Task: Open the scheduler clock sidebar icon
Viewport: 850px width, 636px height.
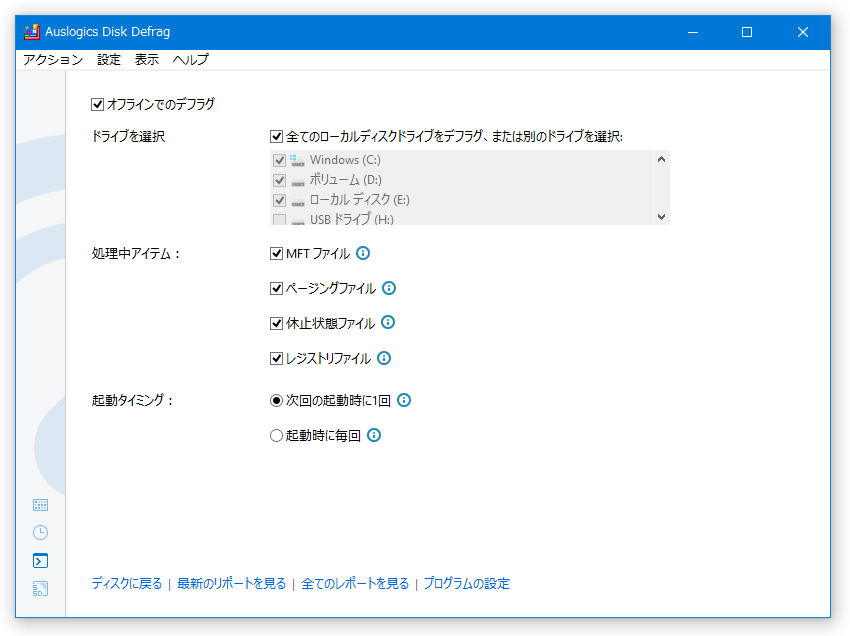Action: (40, 532)
